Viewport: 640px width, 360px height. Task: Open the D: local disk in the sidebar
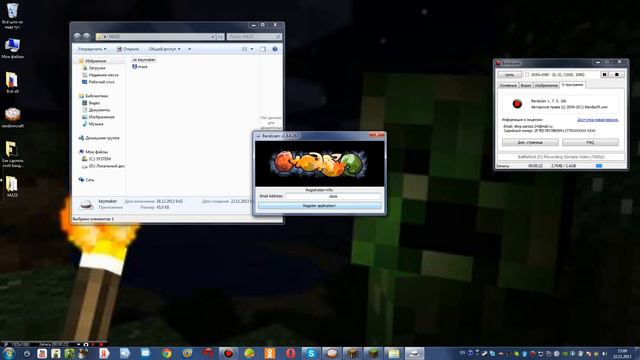[103, 166]
